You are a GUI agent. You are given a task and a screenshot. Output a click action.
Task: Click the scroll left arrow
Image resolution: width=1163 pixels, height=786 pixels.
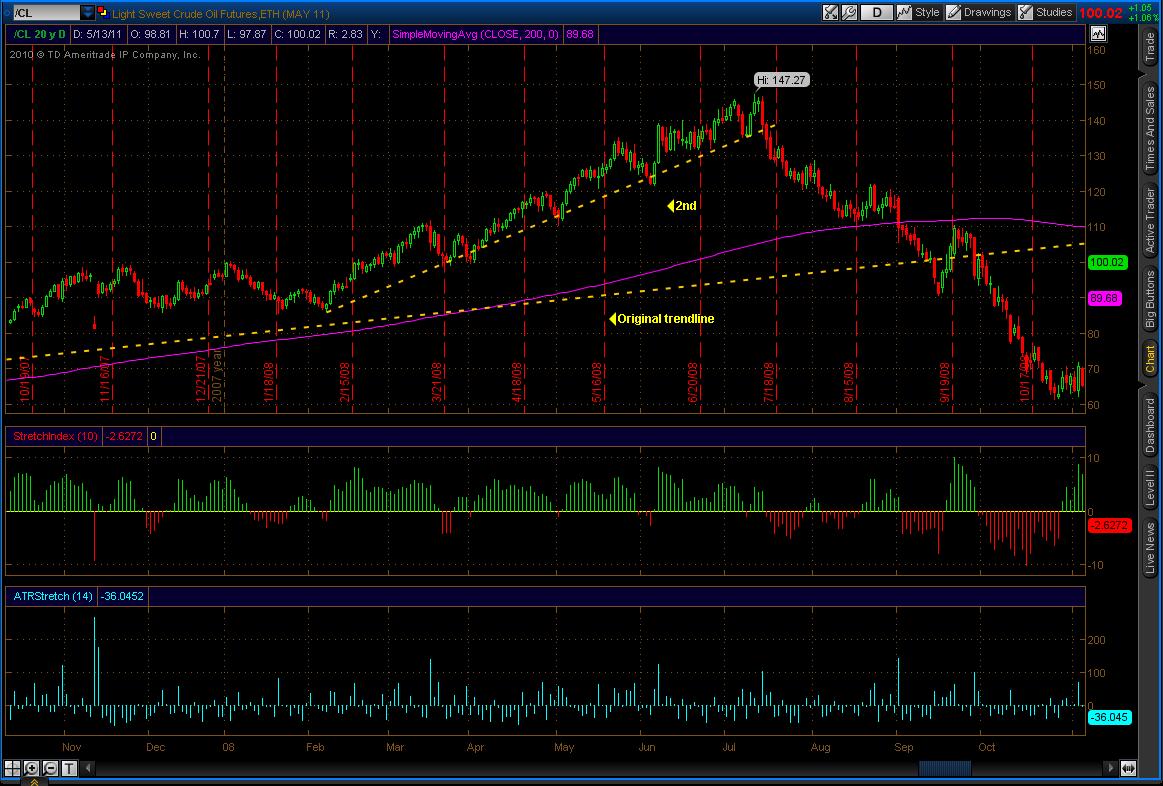click(x=88, y=767)
